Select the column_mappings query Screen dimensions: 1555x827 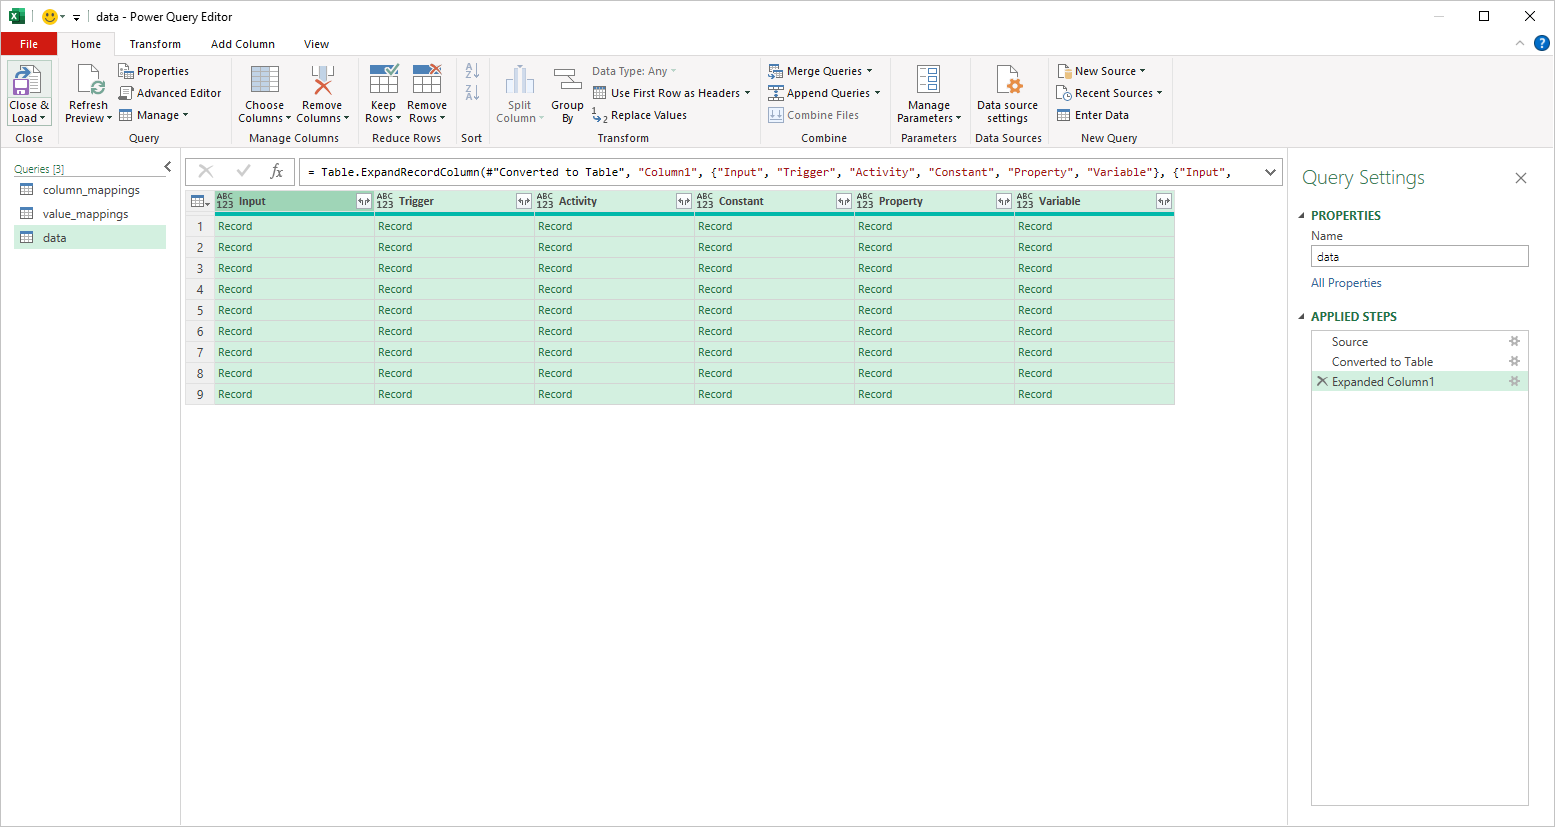coord(90,190)
